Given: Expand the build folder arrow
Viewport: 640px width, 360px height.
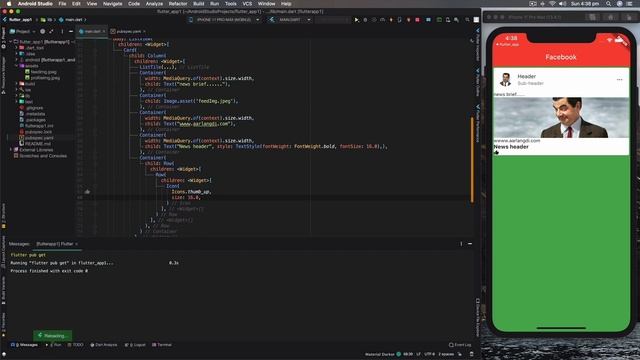Looking at the screenshot, I should pos(17,84).
